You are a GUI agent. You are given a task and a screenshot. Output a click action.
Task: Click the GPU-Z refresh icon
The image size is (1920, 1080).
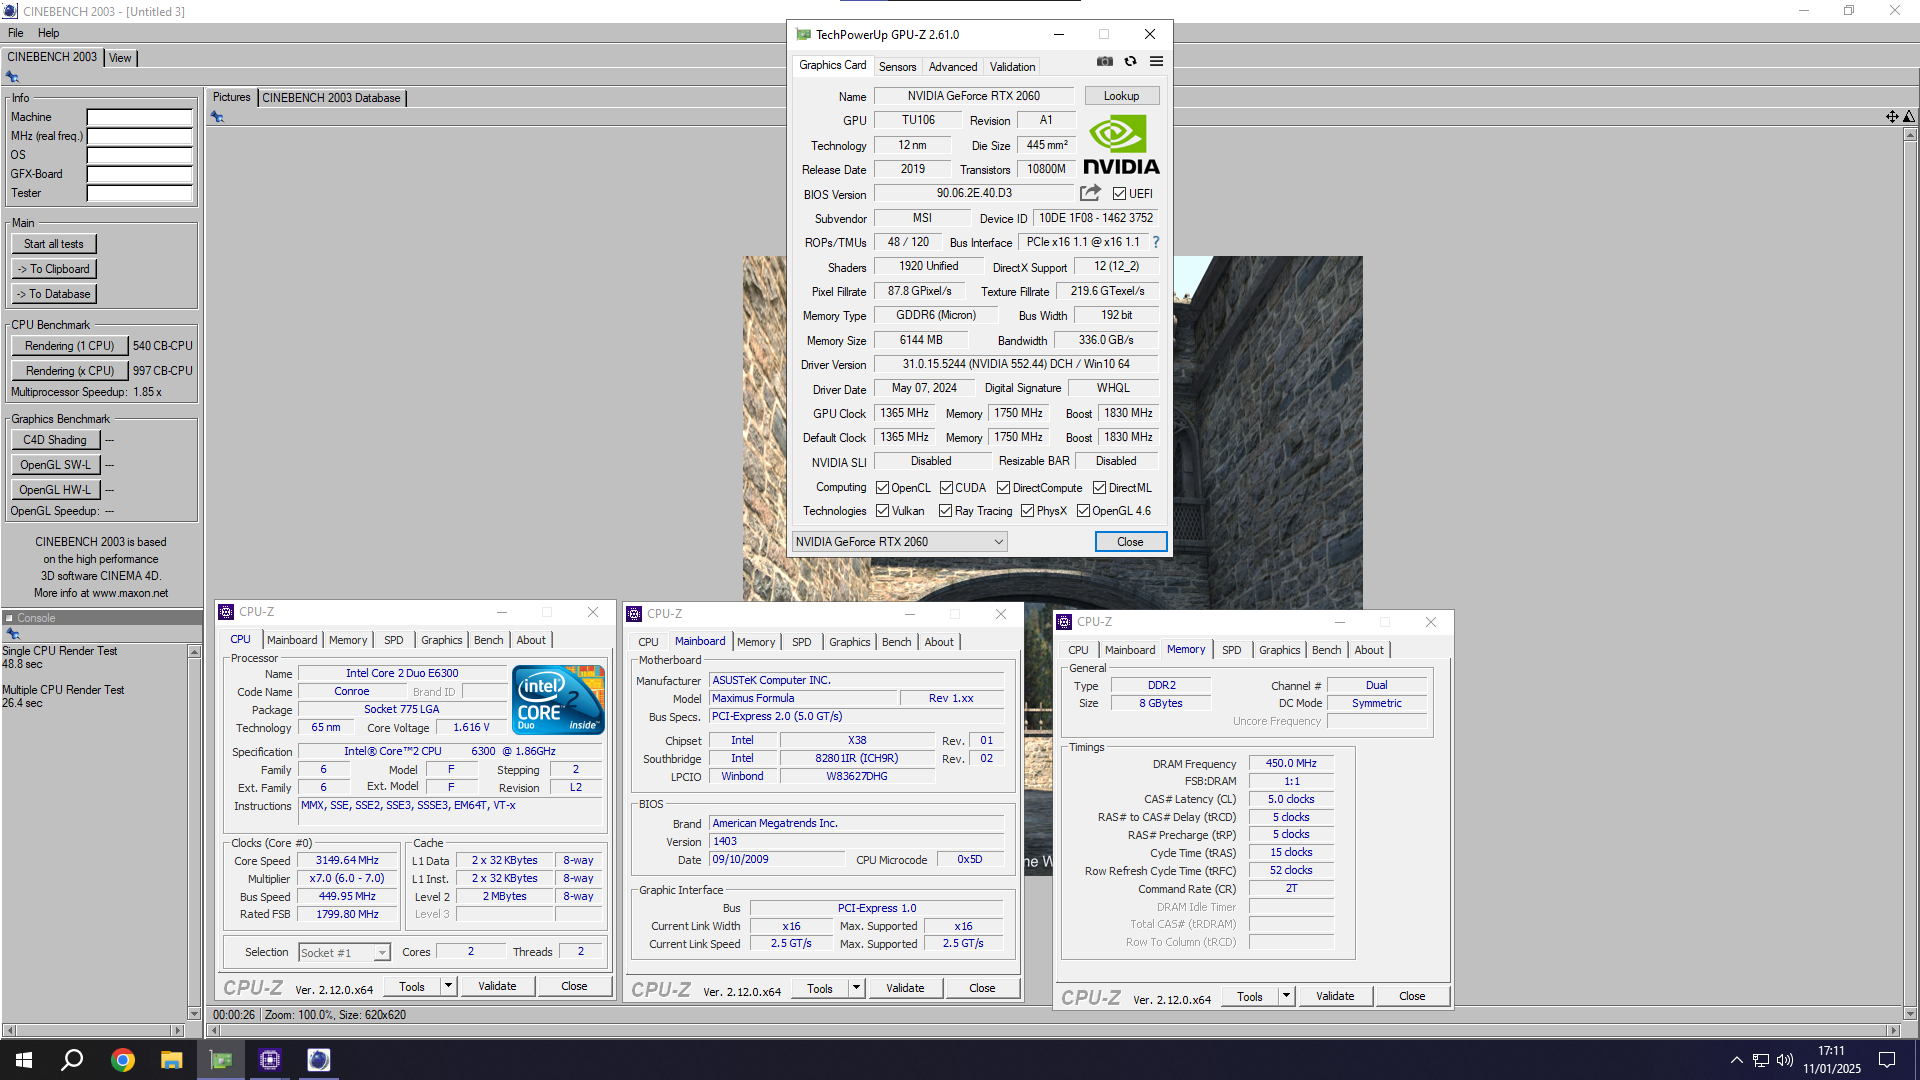point(1131,62)
